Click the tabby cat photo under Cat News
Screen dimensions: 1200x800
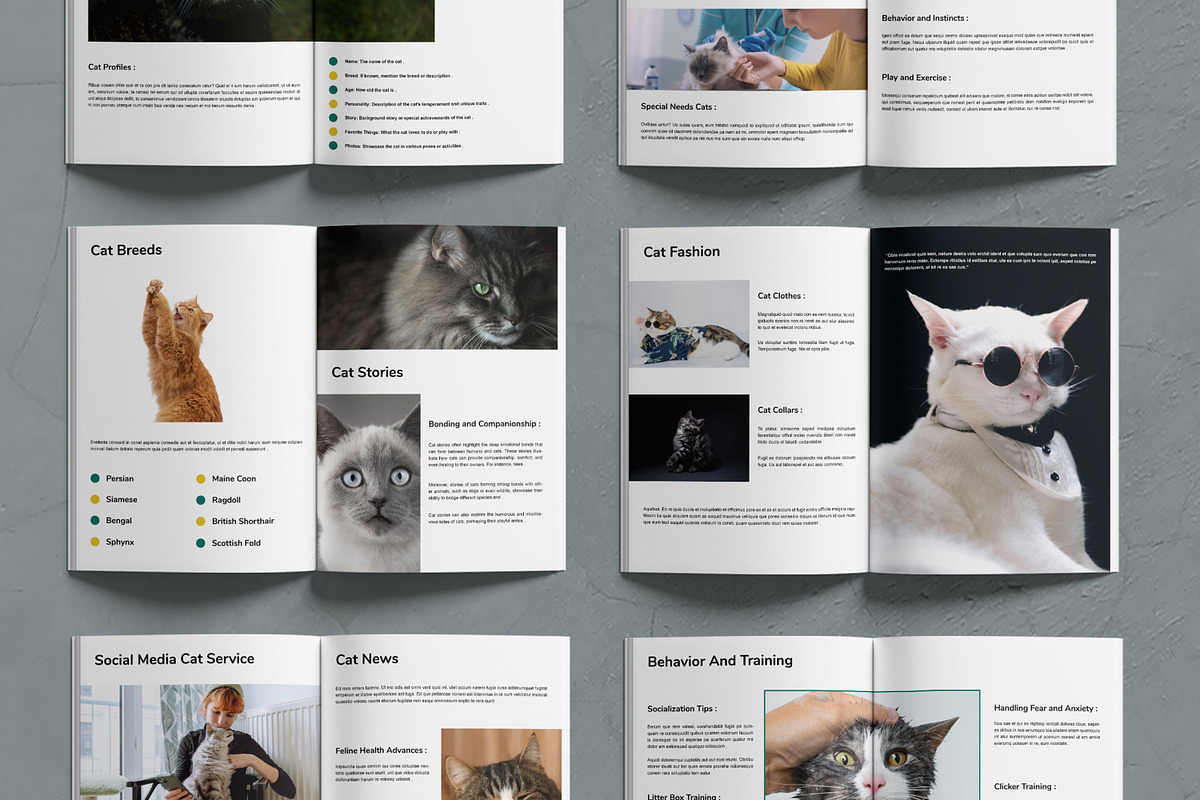501,764
